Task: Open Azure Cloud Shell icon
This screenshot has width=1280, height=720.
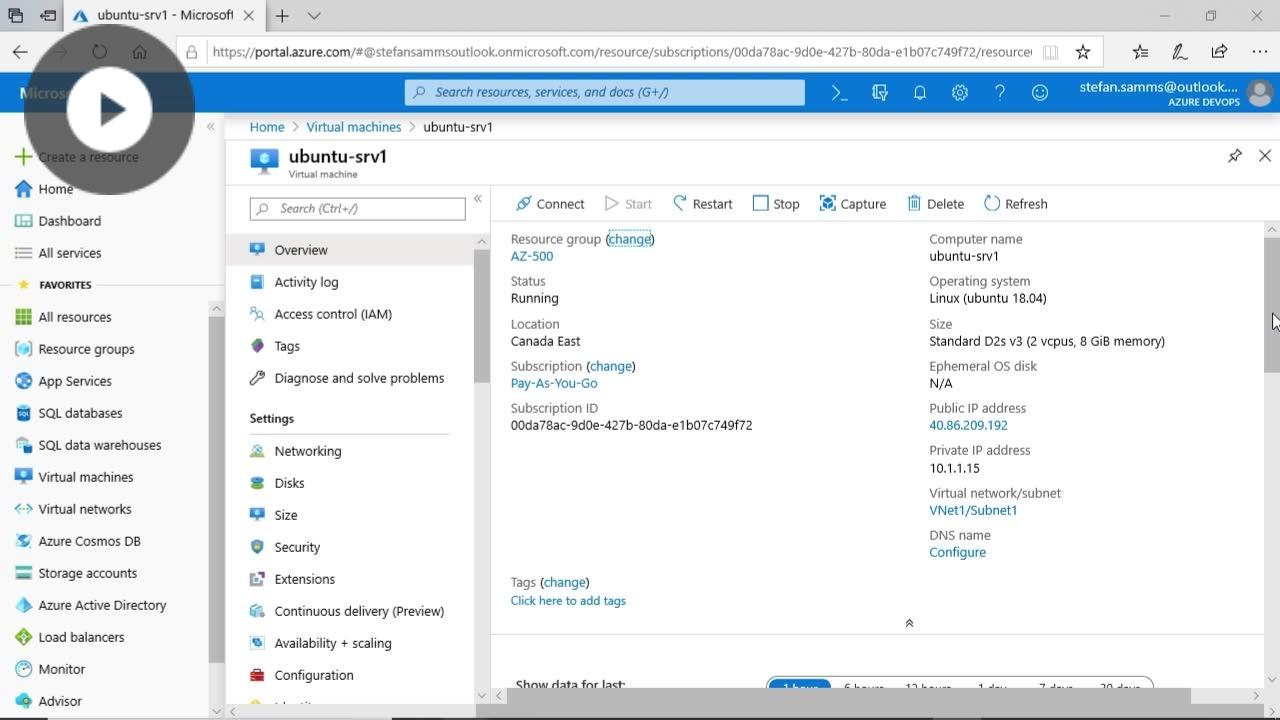Action: click(x=840, y=92)
